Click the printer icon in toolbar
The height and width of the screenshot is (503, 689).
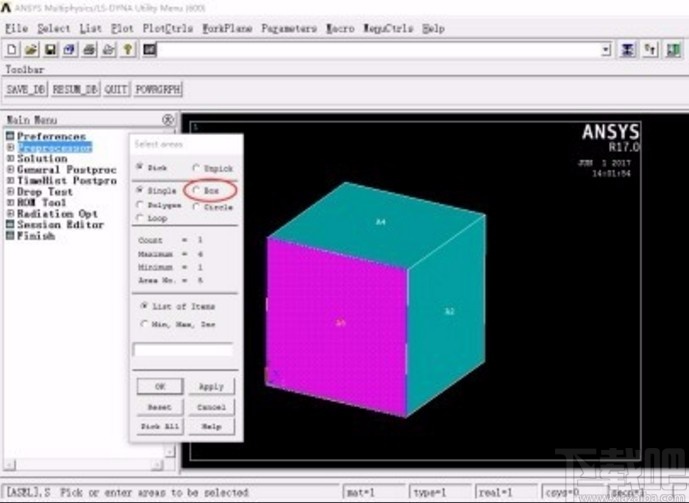[89, 50]
